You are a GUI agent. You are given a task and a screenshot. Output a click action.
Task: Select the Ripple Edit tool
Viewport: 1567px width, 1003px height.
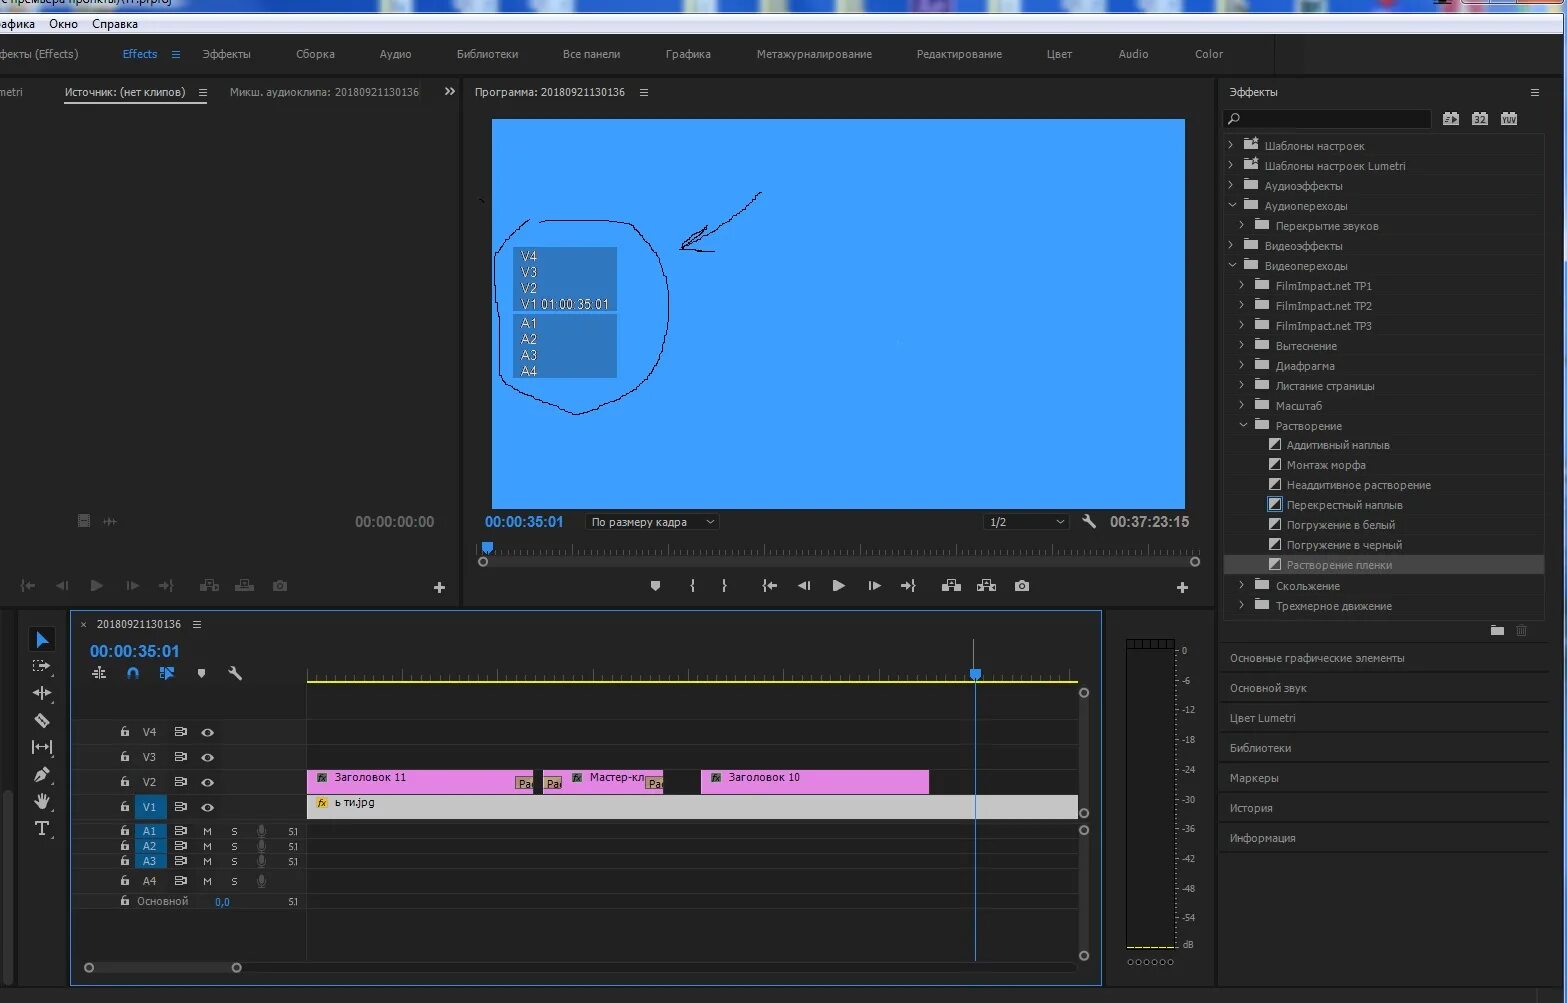coord(42,693)
